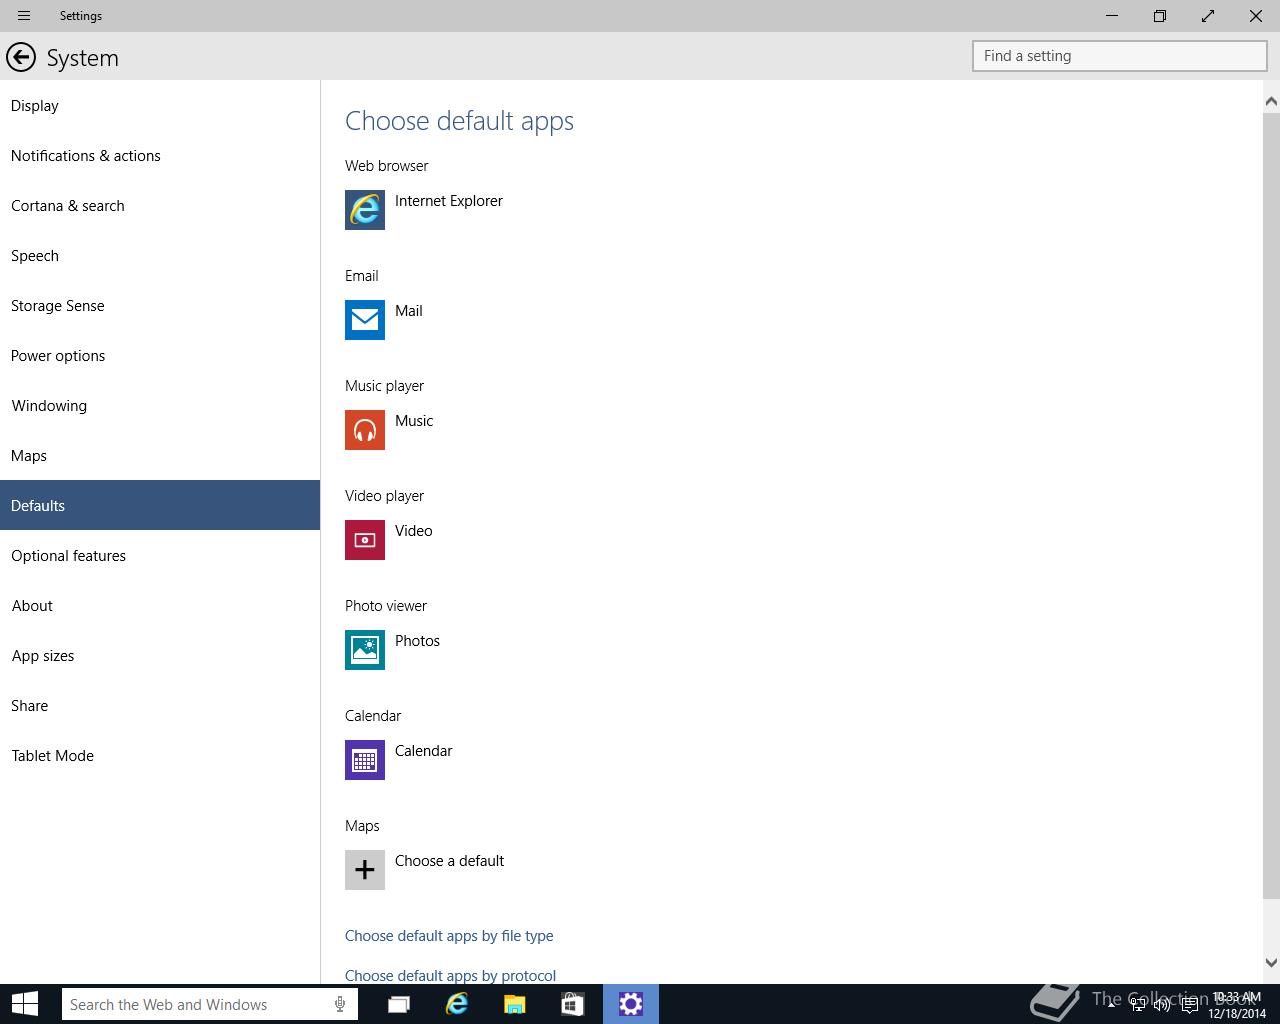The image size is (1280, 1024).
Task: Click the scrollbar down arrow
Action: tap(1271, 963)
